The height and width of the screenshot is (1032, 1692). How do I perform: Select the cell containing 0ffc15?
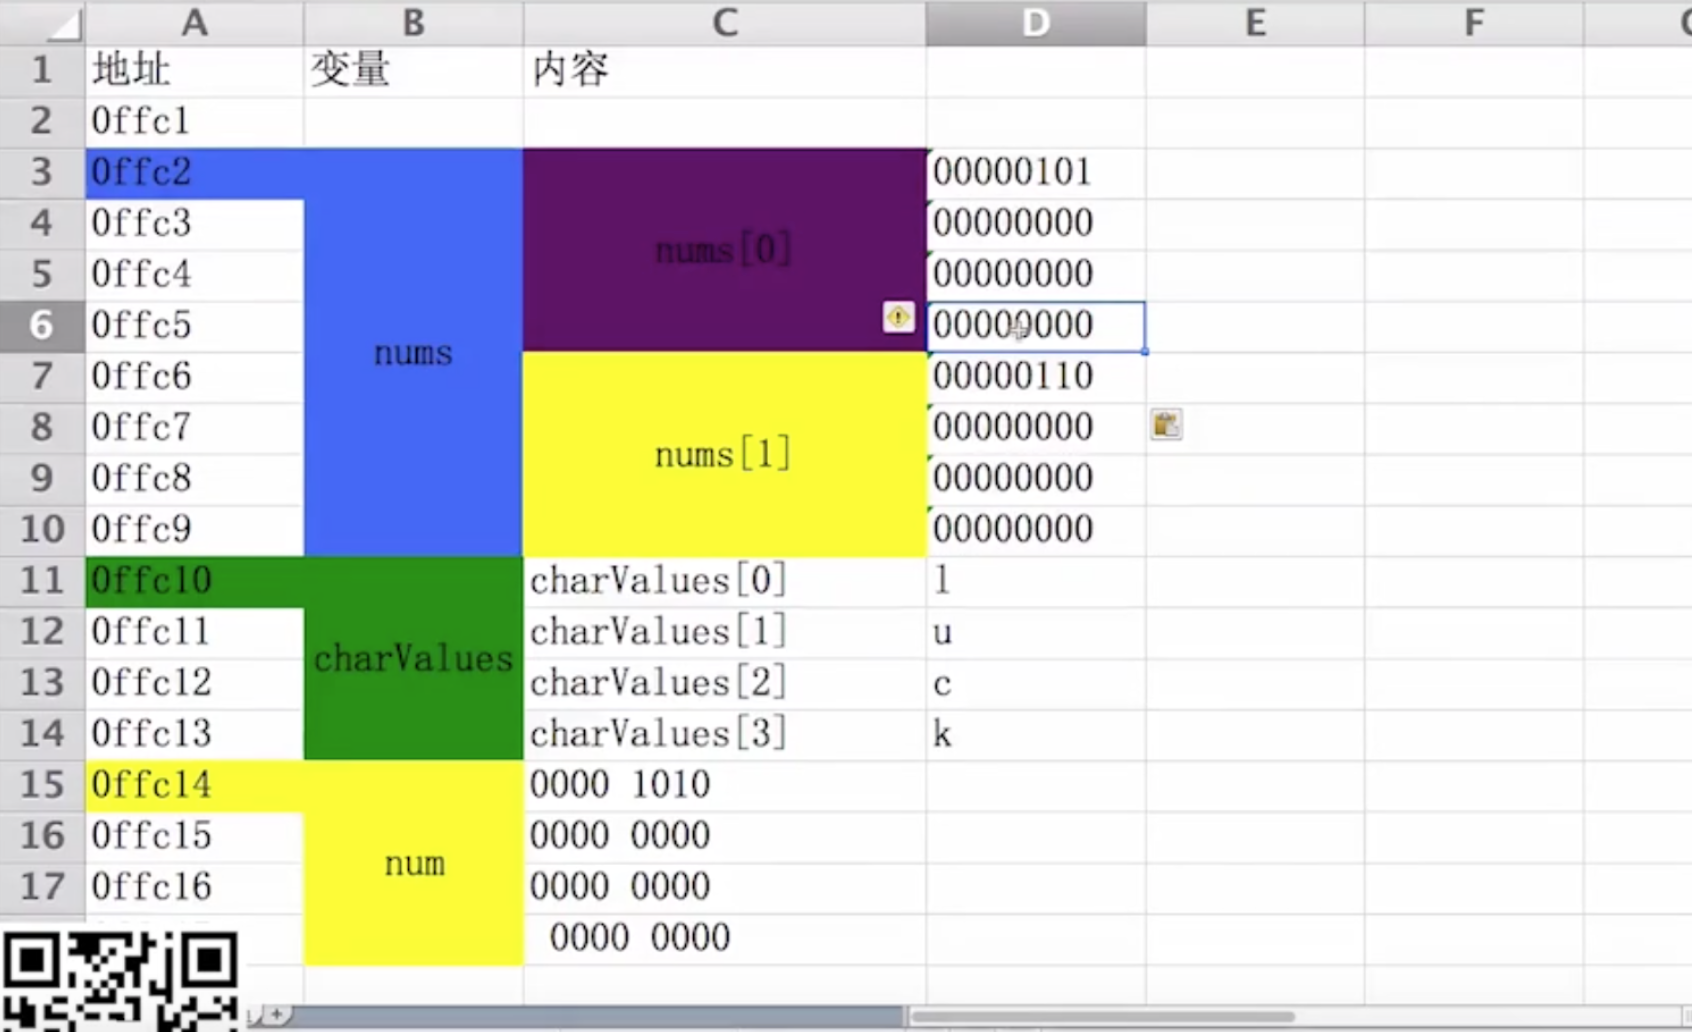pyautogui.click(x=194, y=836)
